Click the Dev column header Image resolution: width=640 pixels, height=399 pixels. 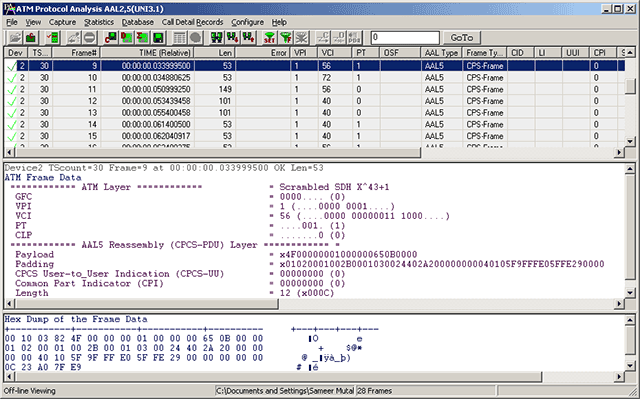click(16, 53)
